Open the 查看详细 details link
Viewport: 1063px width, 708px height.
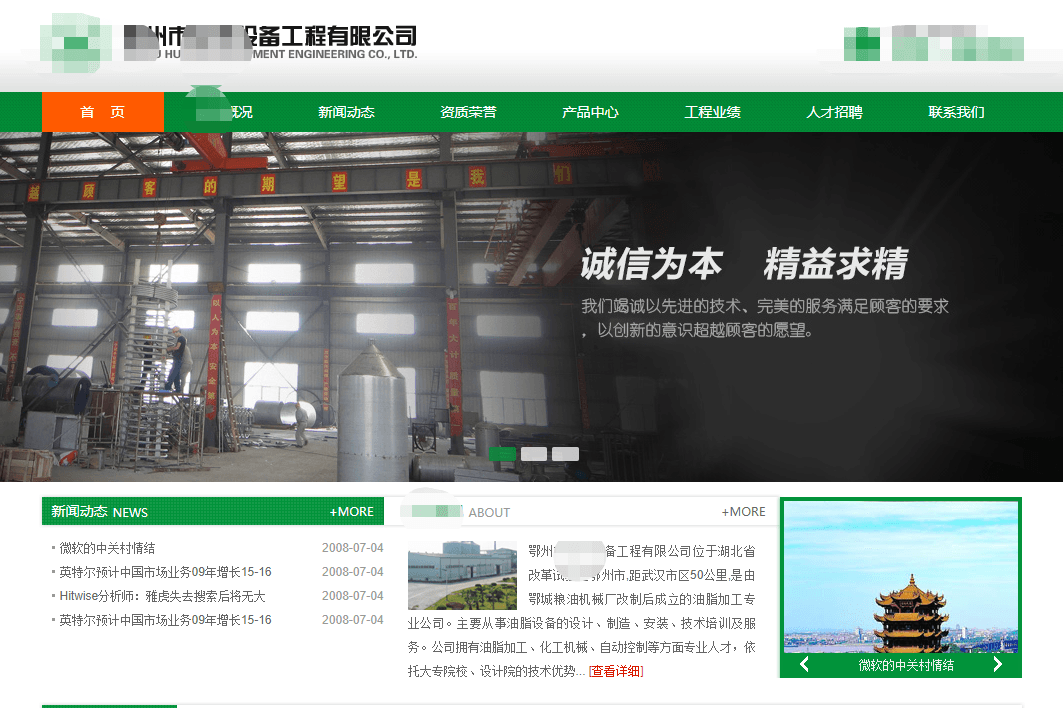coord(616,672)
